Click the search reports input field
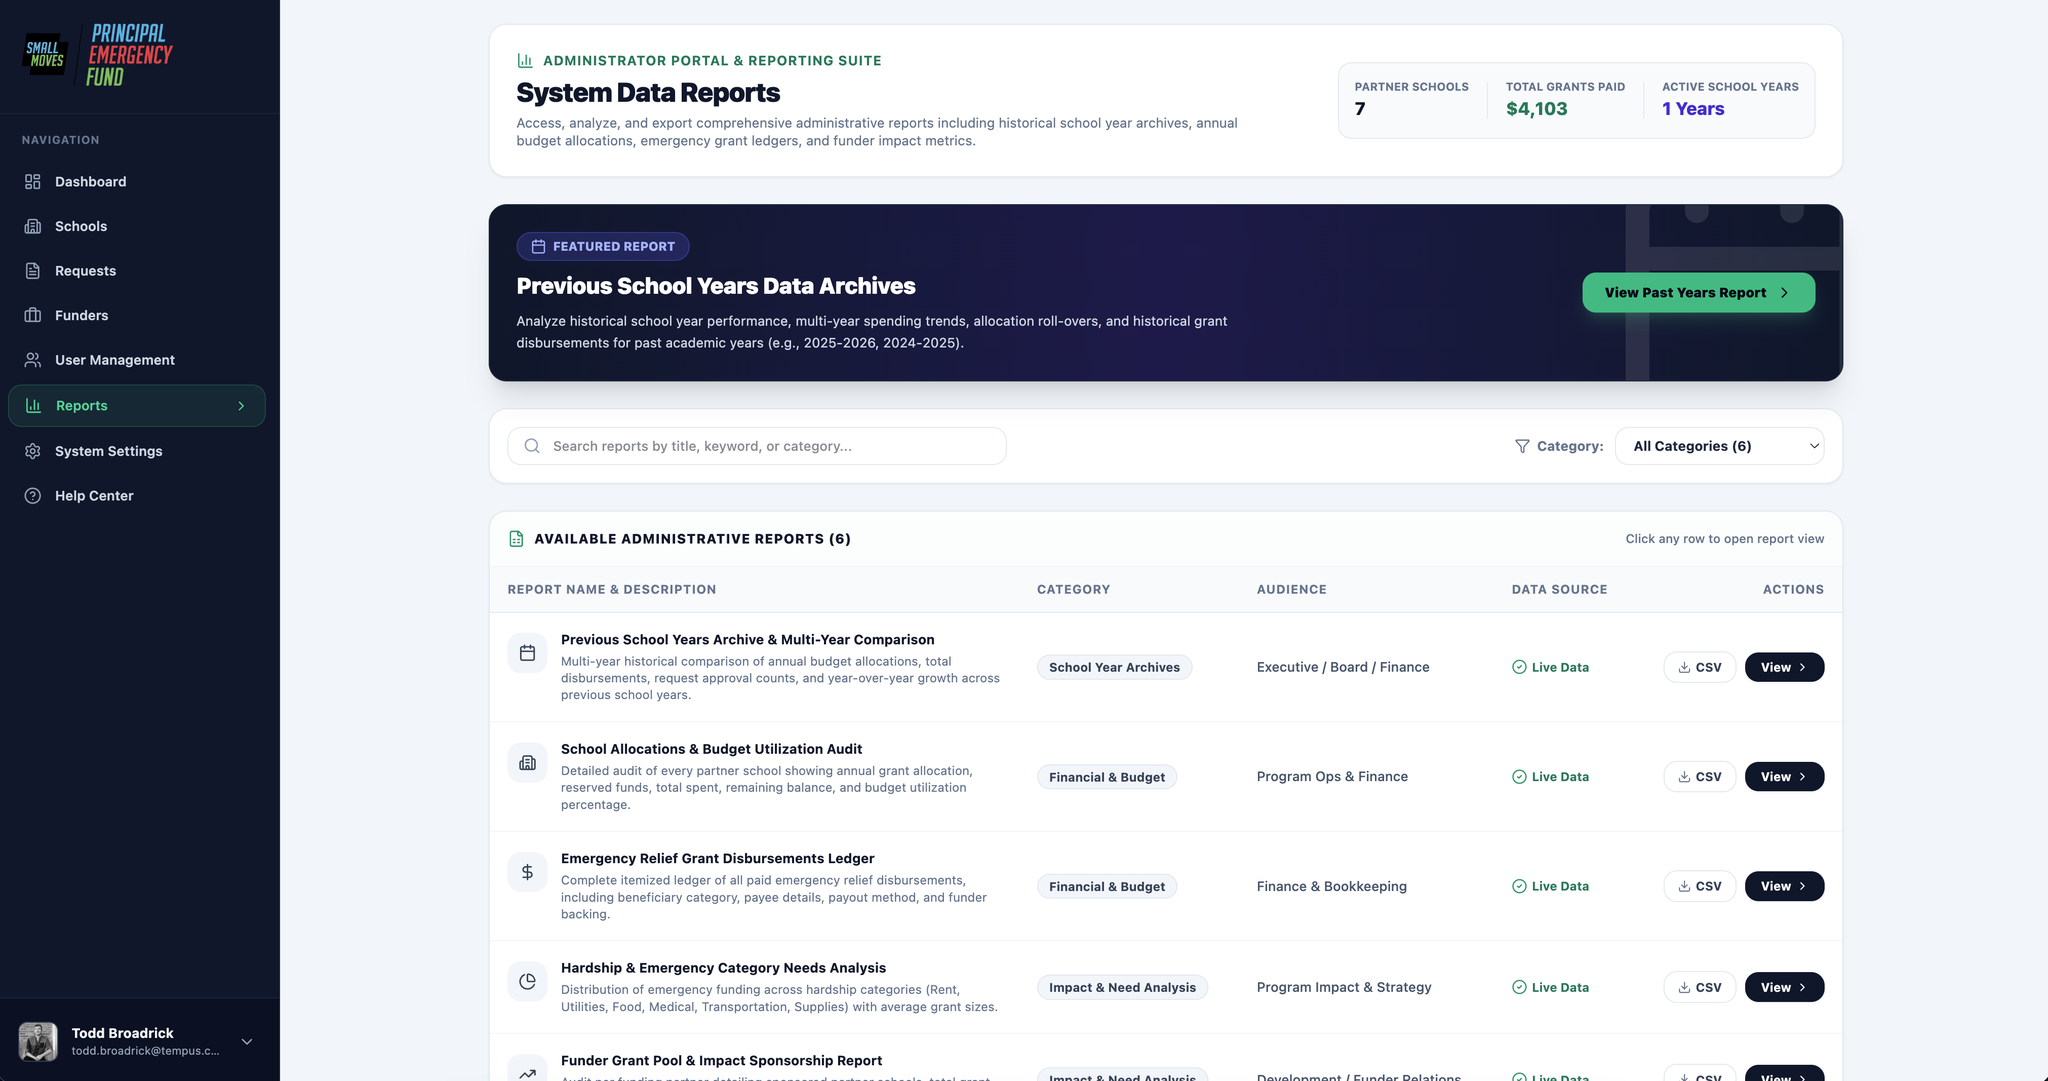Viewport: 2048px width, 1081px height. (x=757, y=446)
